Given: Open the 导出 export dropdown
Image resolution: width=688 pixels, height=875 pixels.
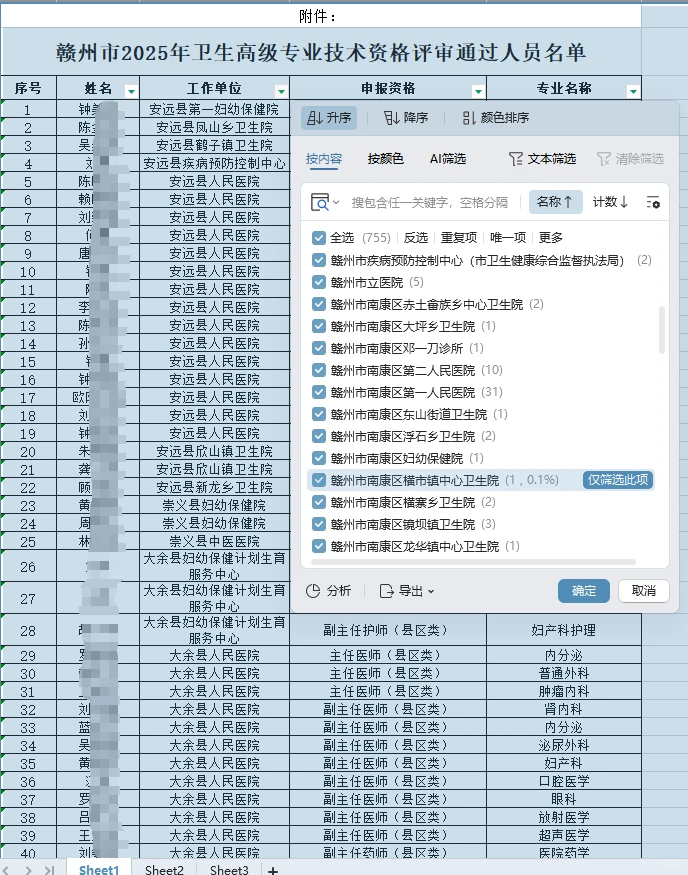Looking at the screenshot, I should [x=407, y=591].
